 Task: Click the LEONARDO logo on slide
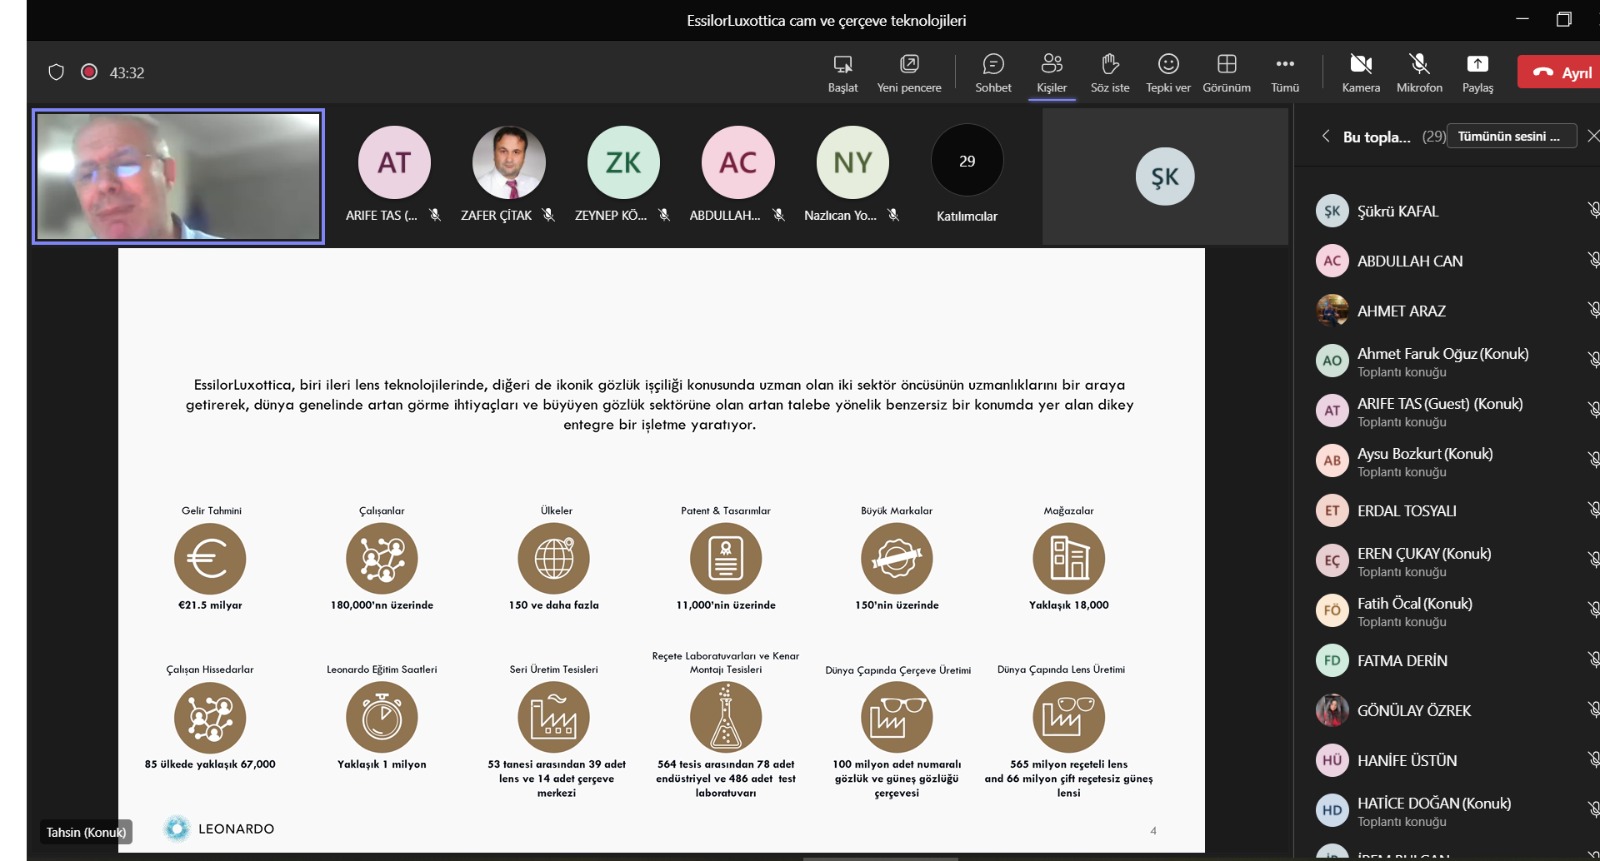pyautogui.click(x=219, y=828)
